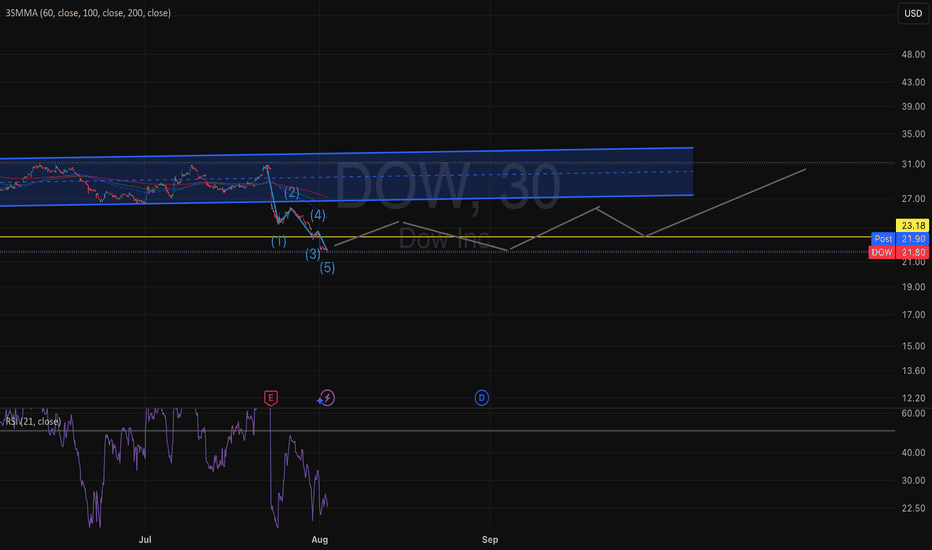This screenshot has height=550, width=932.
Task: Click the Aug date on time axis
Action: coord(320,539)
